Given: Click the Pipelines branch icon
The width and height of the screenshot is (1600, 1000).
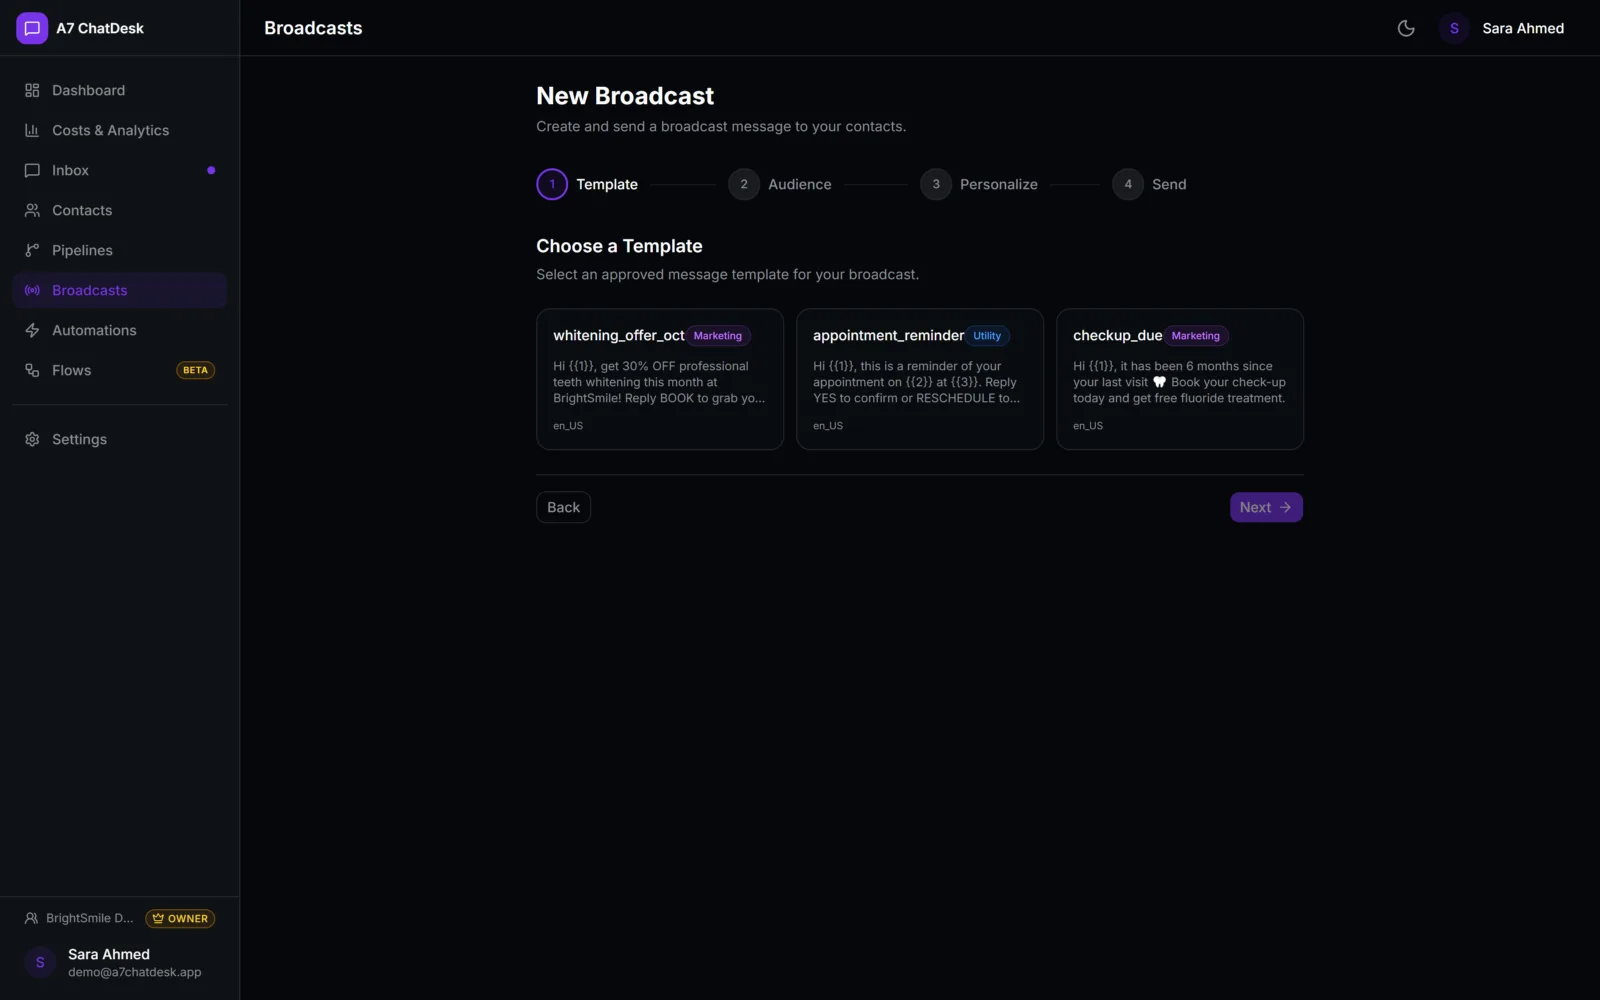Looking at the screenshot, I should point(32,250).
